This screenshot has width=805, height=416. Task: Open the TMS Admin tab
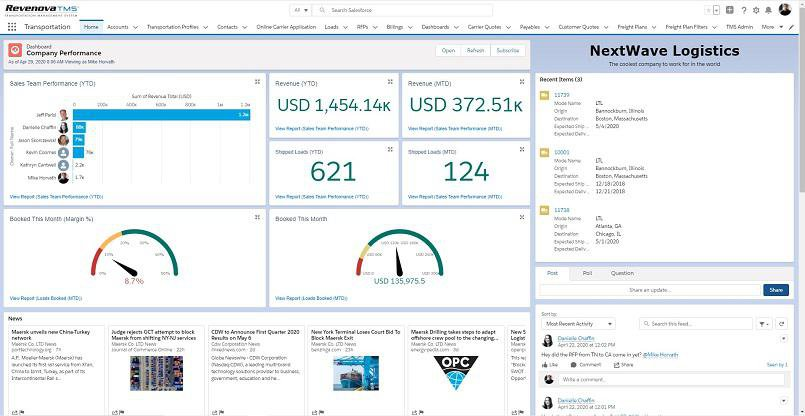tap(739, 27)
